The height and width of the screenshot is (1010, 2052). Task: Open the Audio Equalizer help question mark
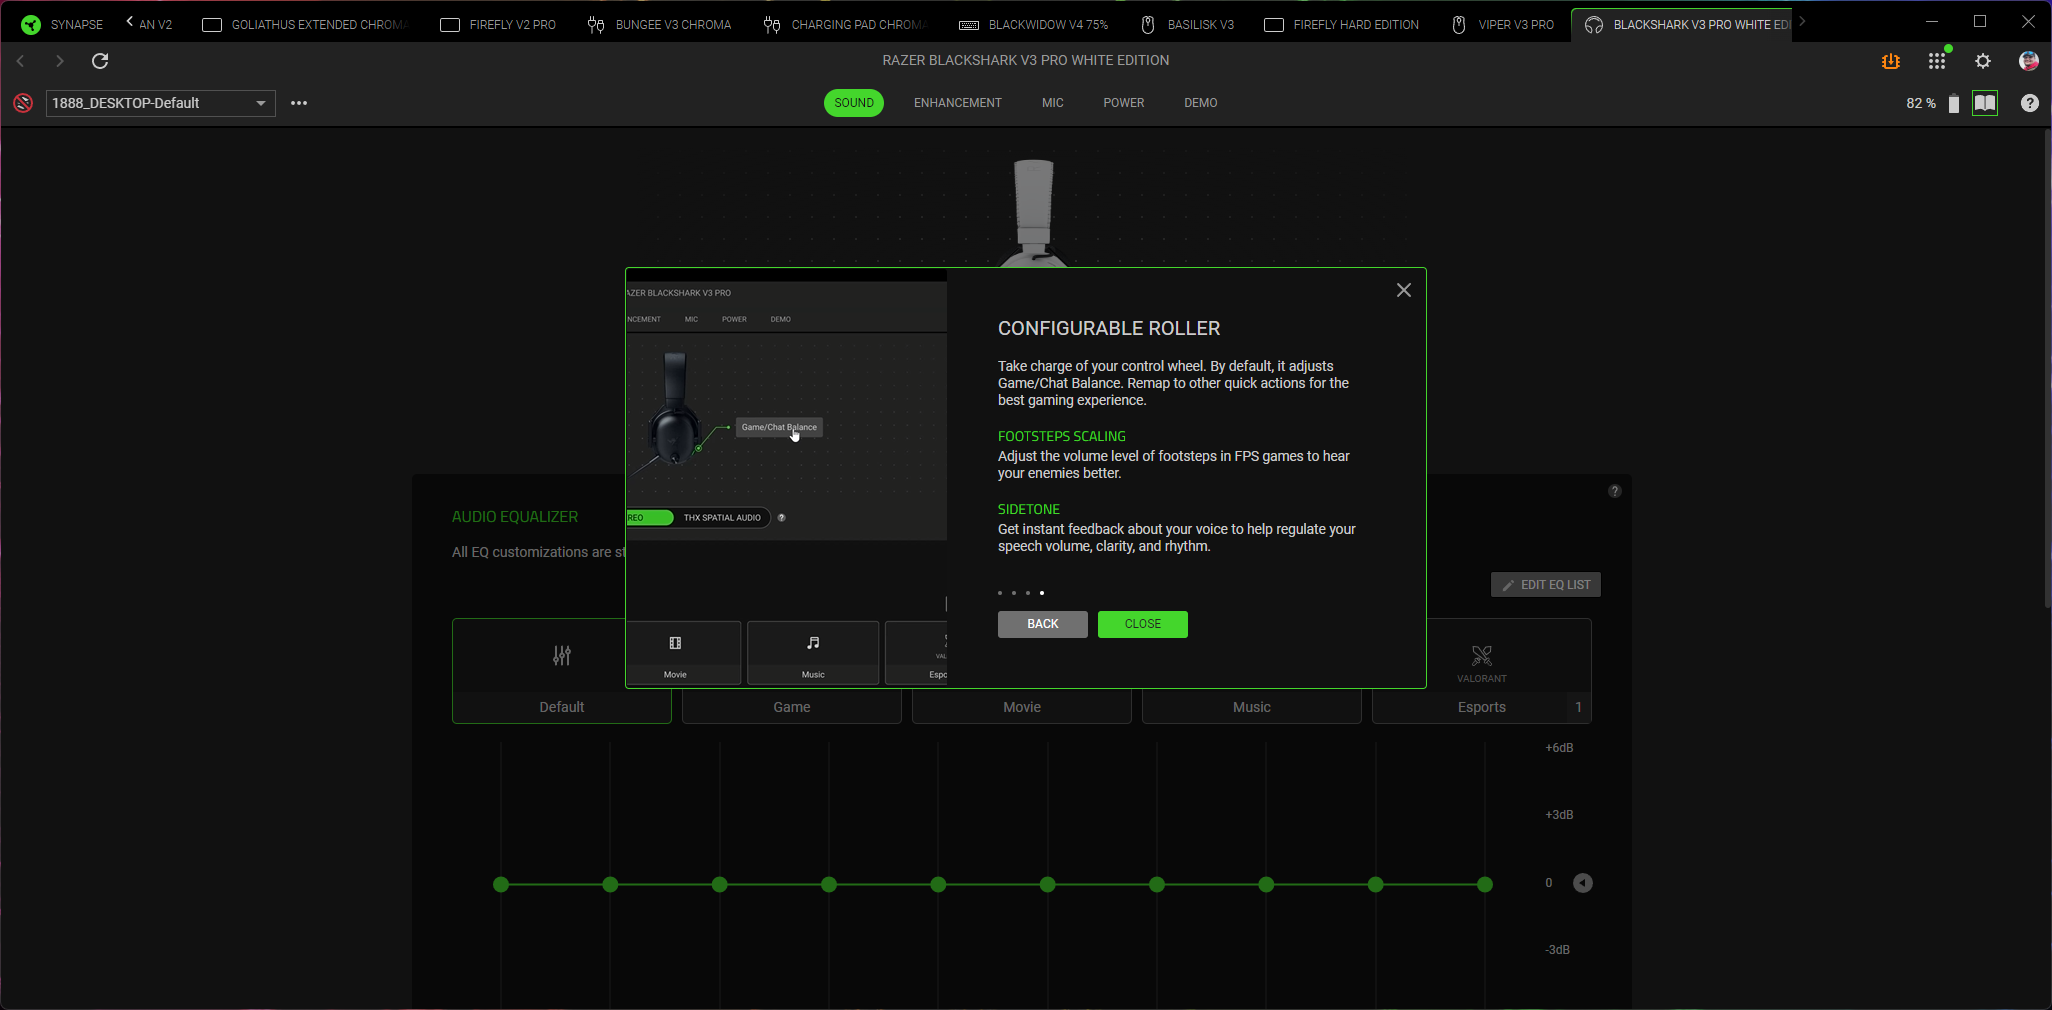coord(1614,491)
